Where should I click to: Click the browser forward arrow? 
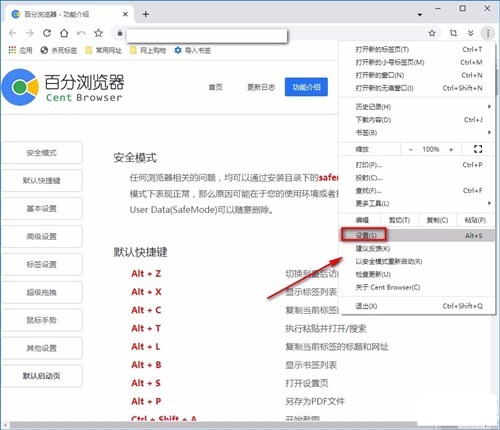pos(30,33)
